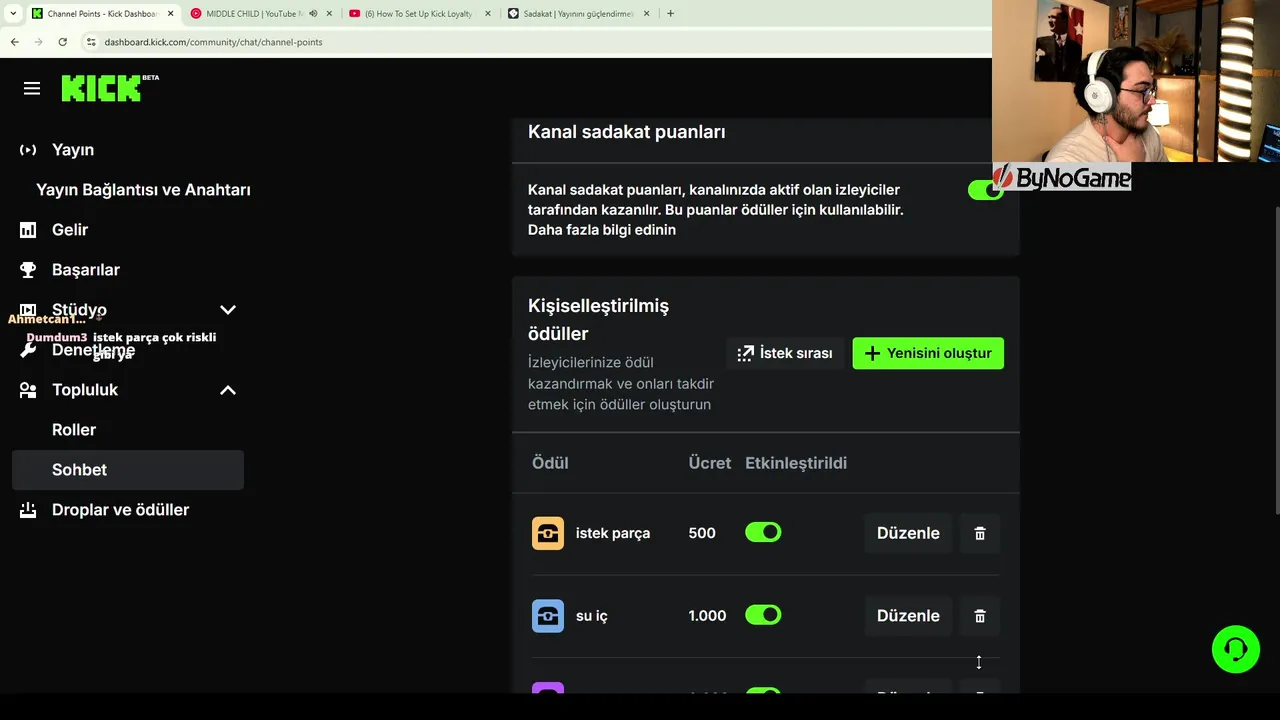The image size is (1280, 720).
Task: Click the istek parça reward icon
Action: coord(548,534)
